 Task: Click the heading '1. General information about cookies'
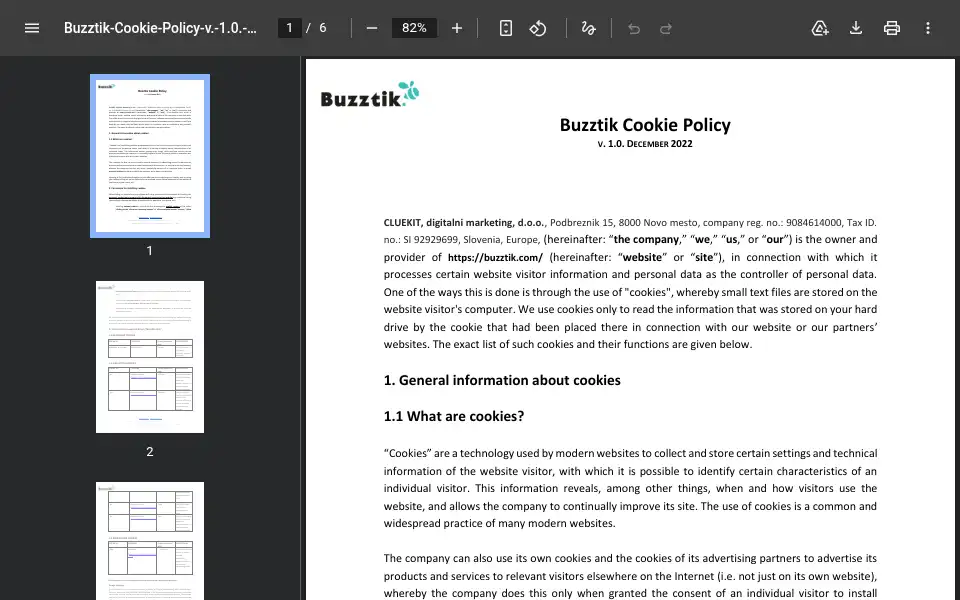[x=502, y=380]
